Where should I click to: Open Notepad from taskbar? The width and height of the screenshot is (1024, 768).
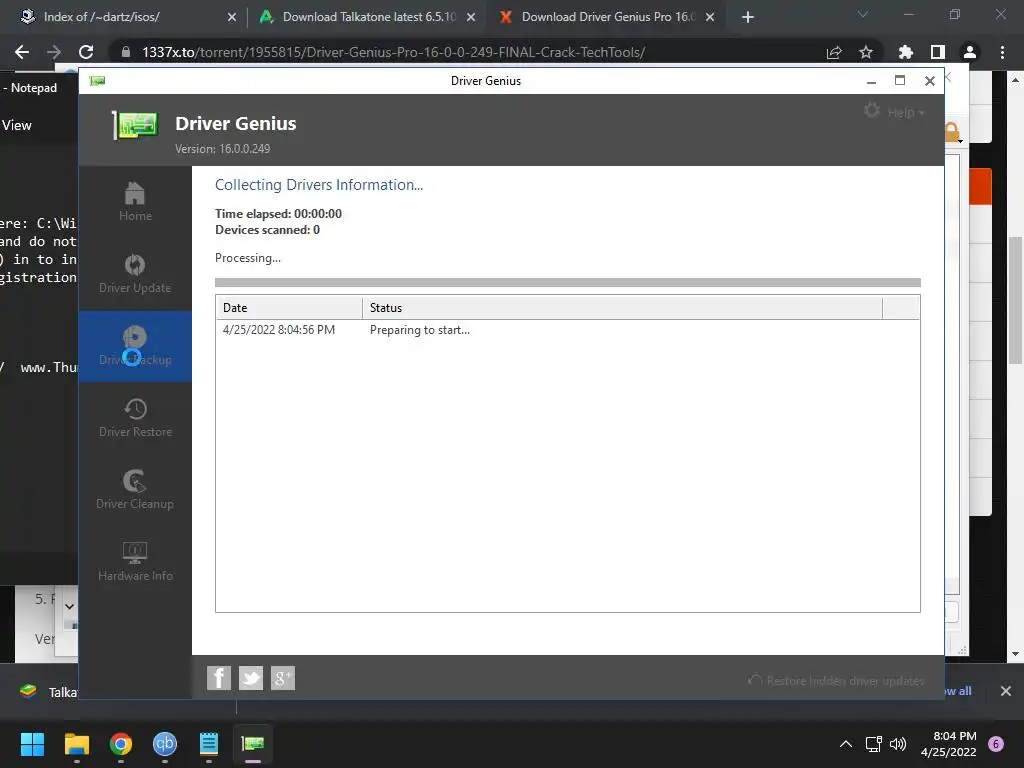(209, 744)
